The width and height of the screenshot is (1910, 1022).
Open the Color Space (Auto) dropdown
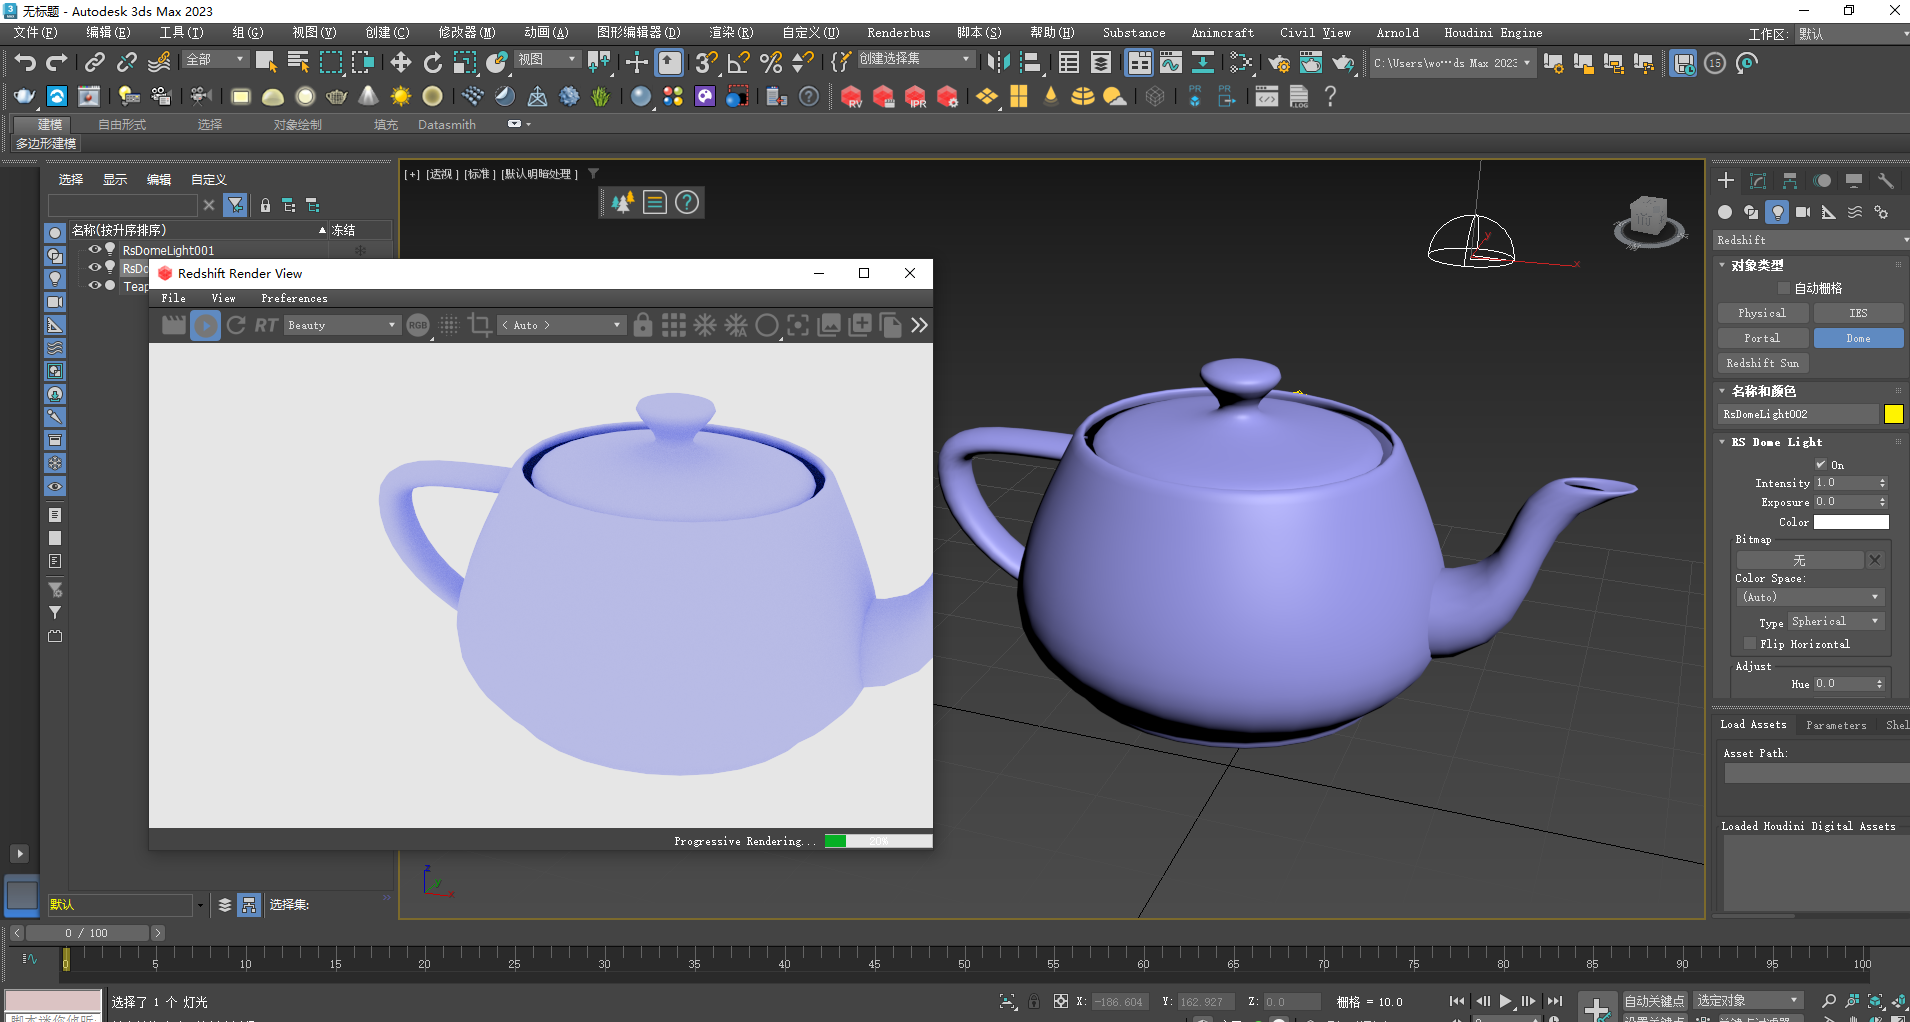(x=1811, y=597)
